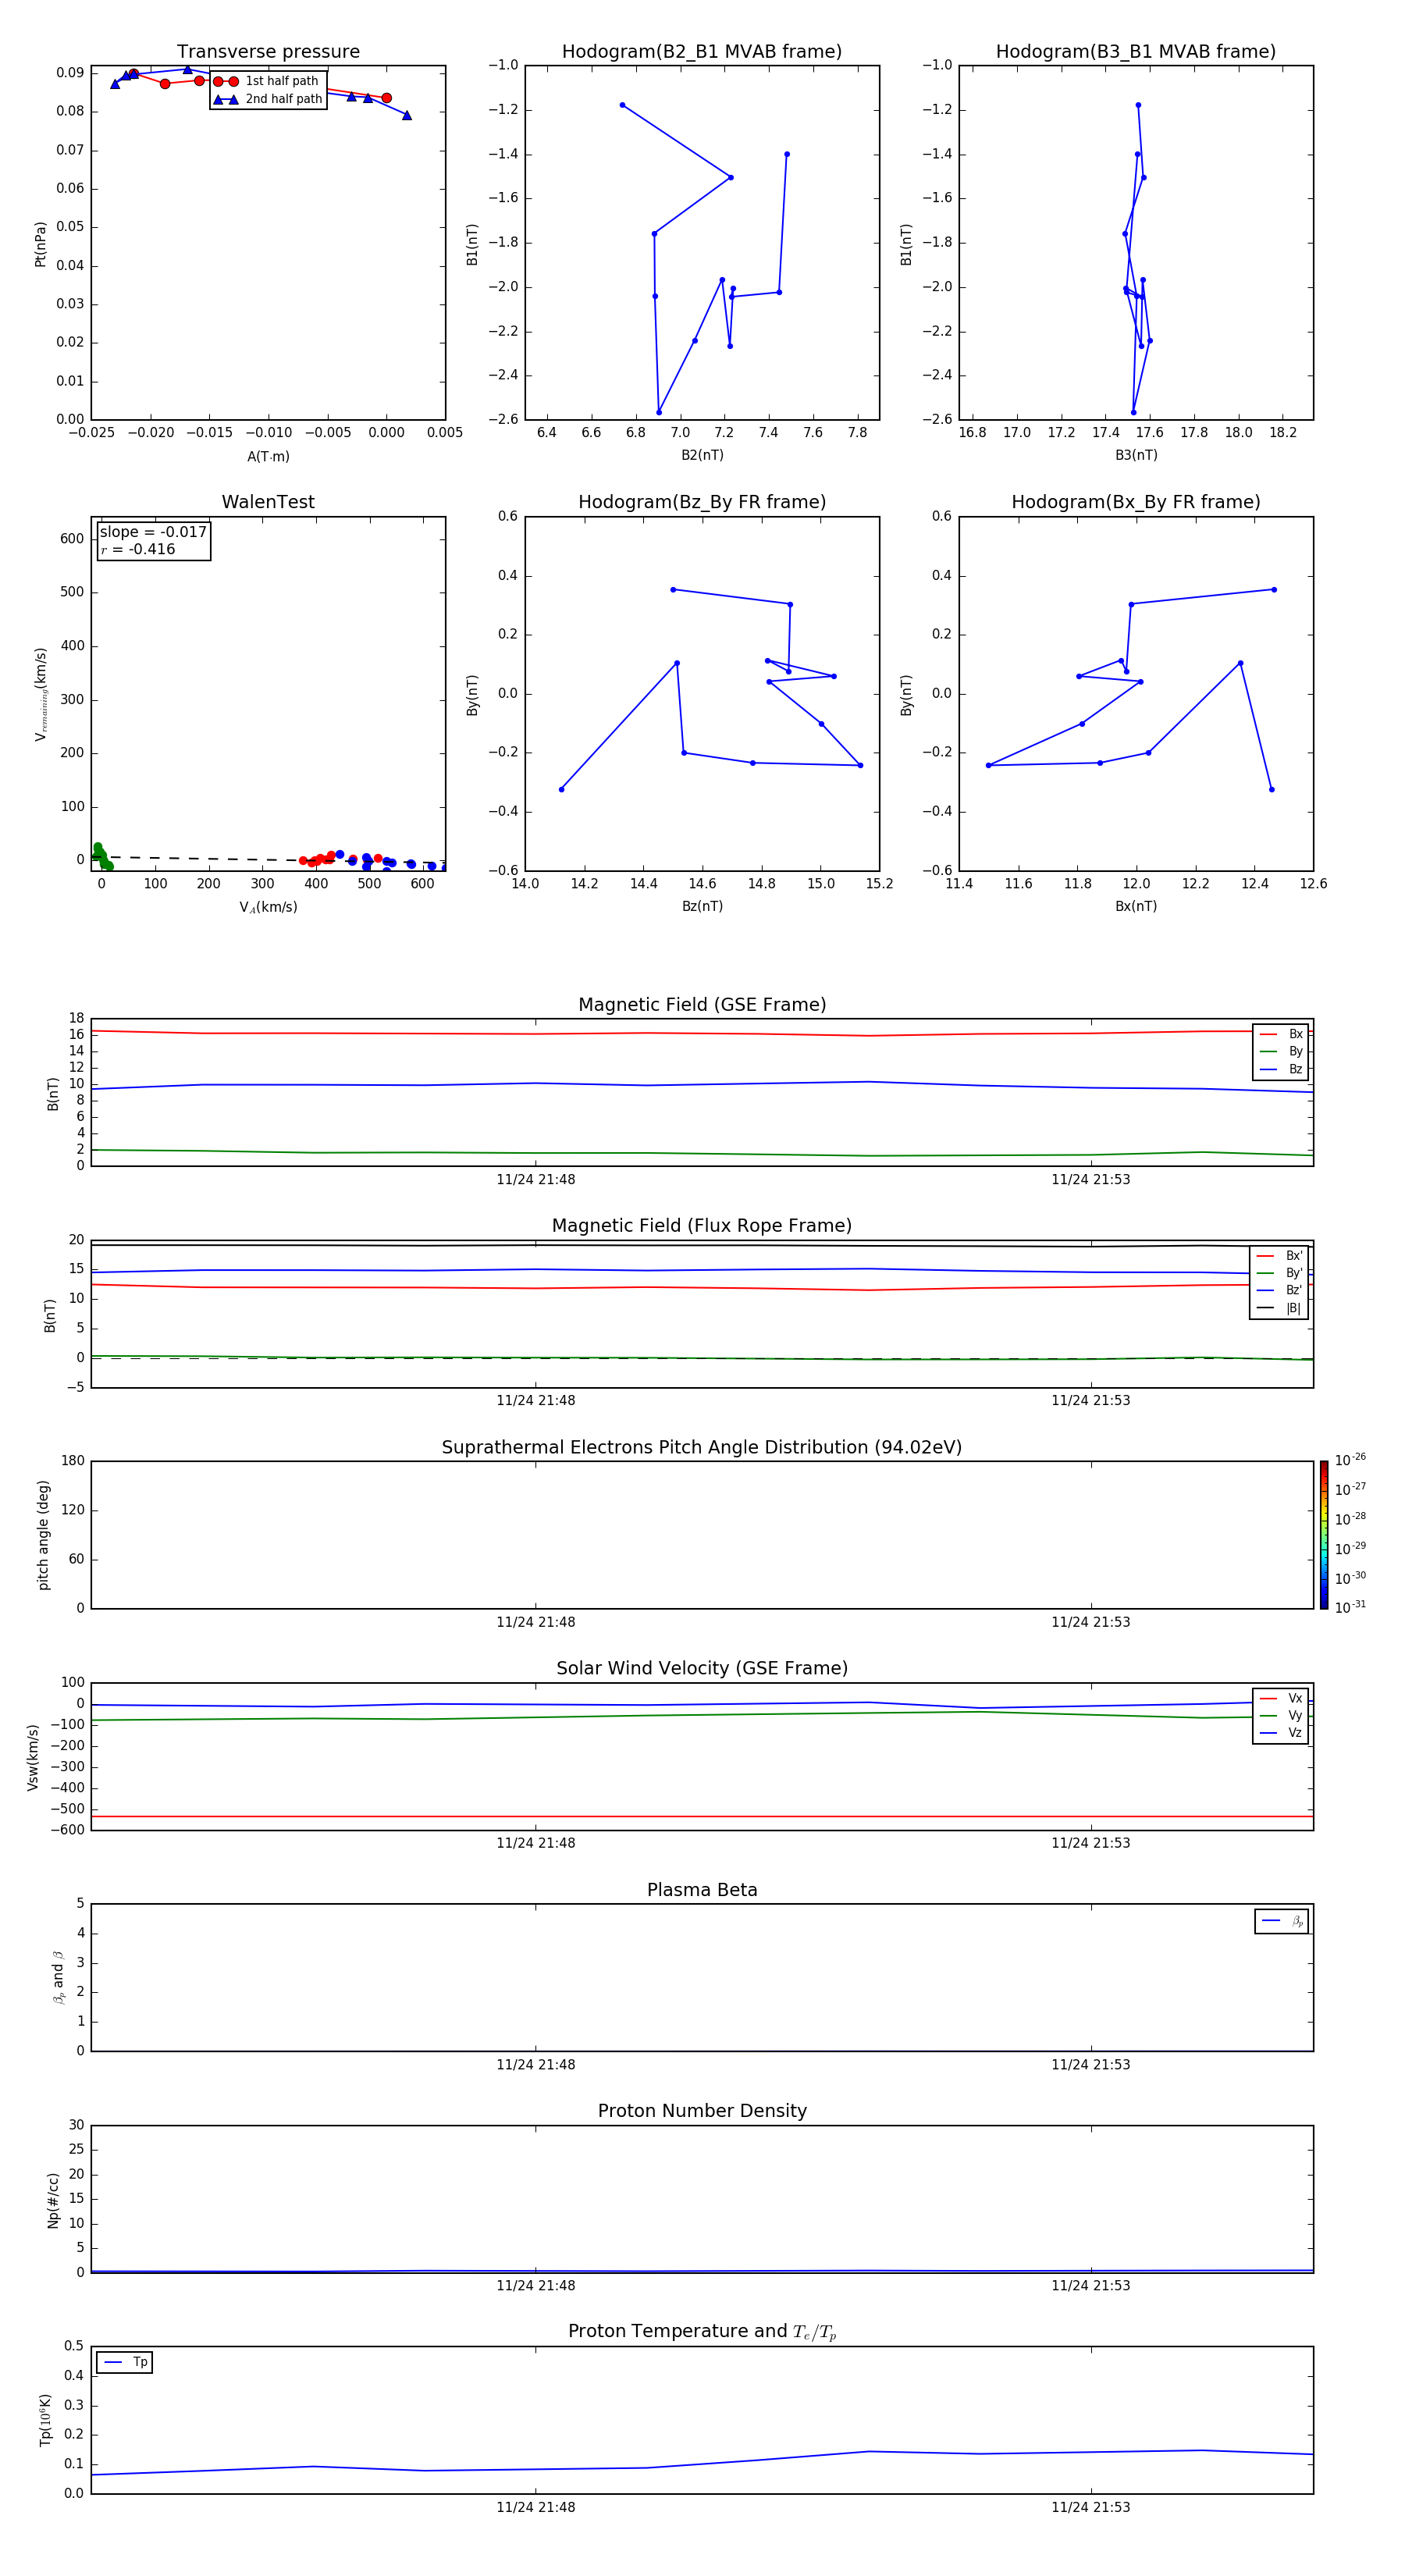
Task: Select the "r = -0.416" annotation
Action: click(137, 549)
